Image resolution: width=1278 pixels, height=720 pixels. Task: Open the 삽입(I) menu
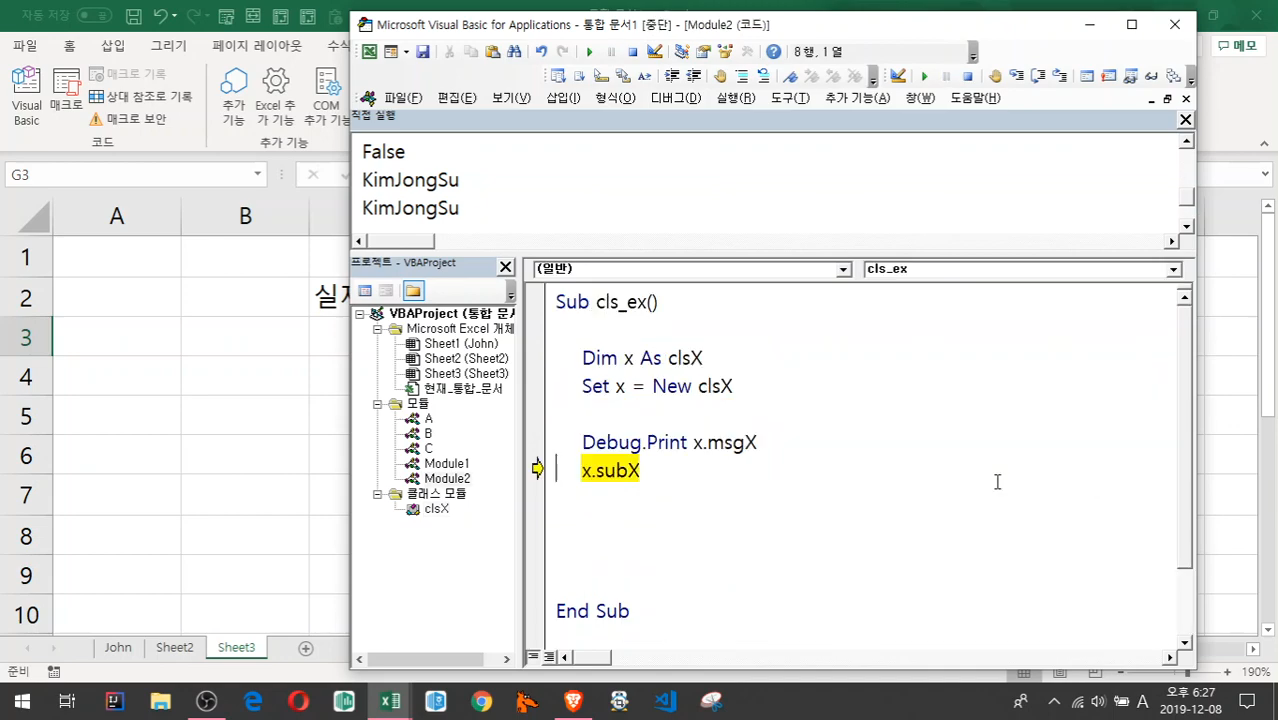563,98
